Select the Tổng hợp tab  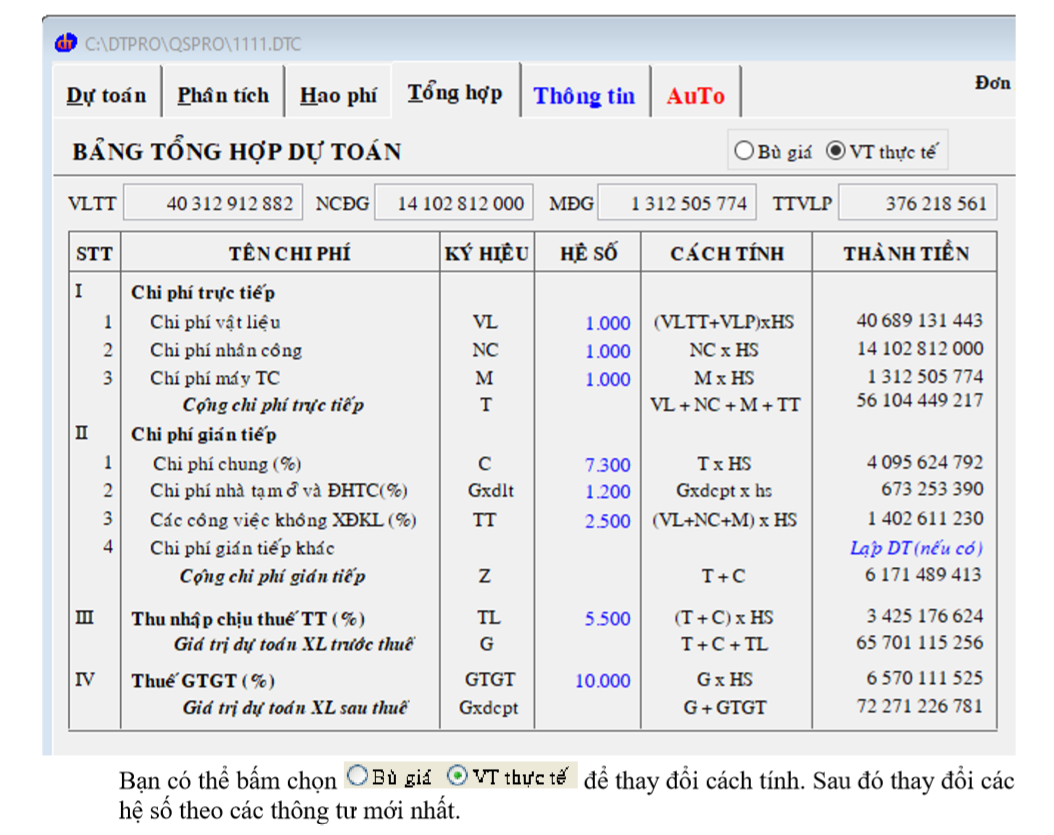pyautogui.click(x=455, y=93)
